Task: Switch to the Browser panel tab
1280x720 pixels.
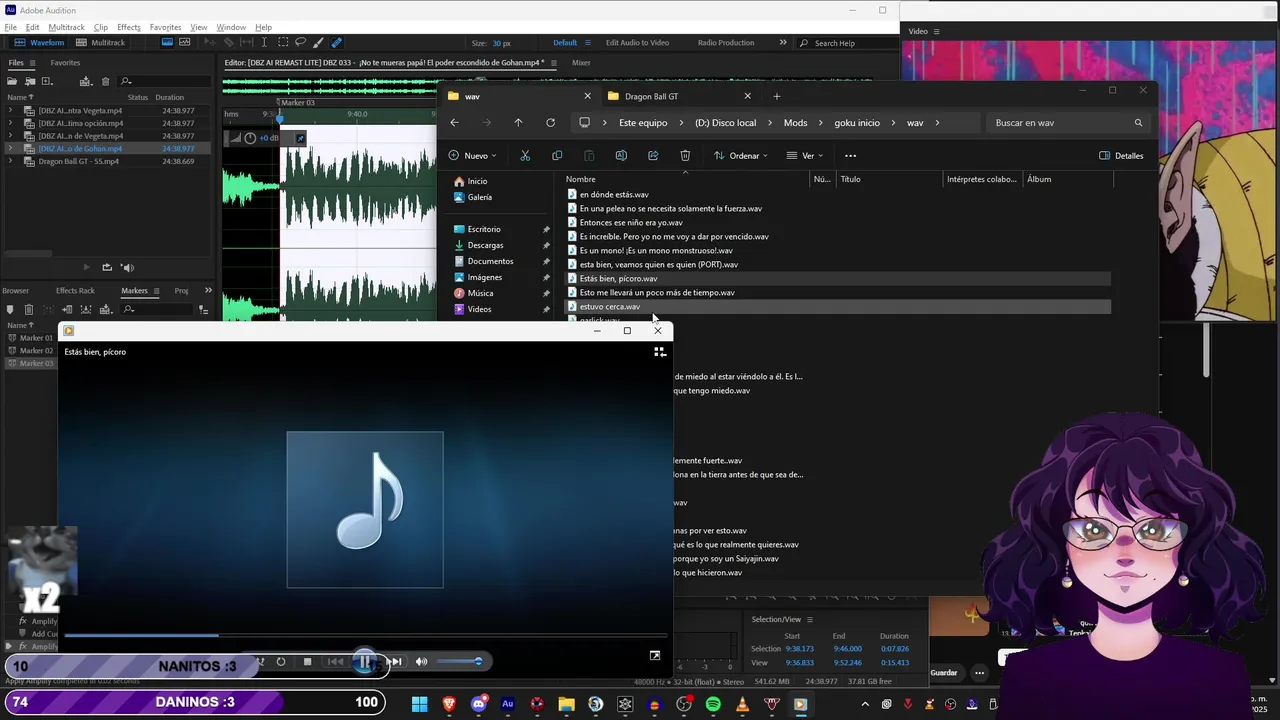Action: [x=15, y=291]
